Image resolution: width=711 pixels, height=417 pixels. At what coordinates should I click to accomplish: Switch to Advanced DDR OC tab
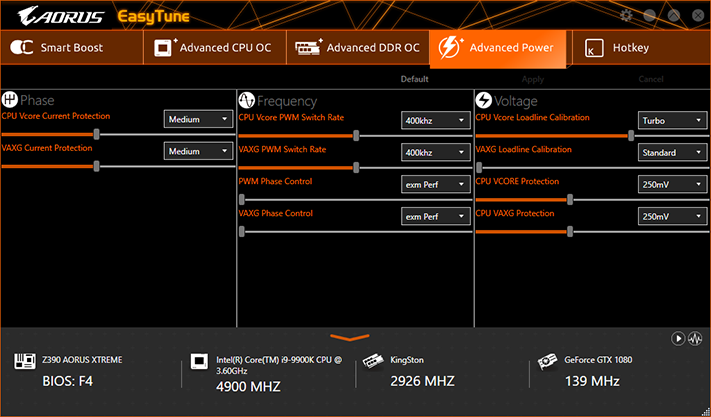pyautogui.click(x=357, y=48)
